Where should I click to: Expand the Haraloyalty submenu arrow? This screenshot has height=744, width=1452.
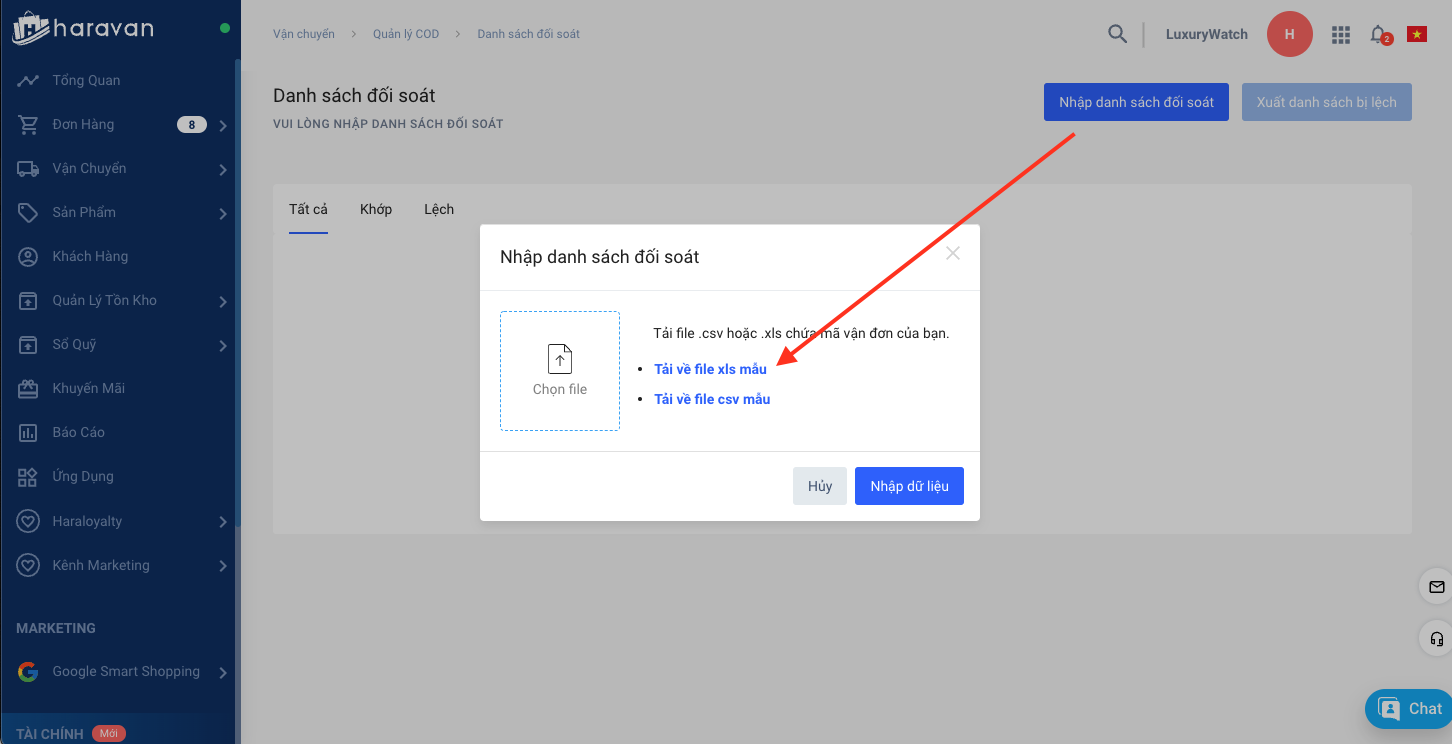tap(223, 522)
